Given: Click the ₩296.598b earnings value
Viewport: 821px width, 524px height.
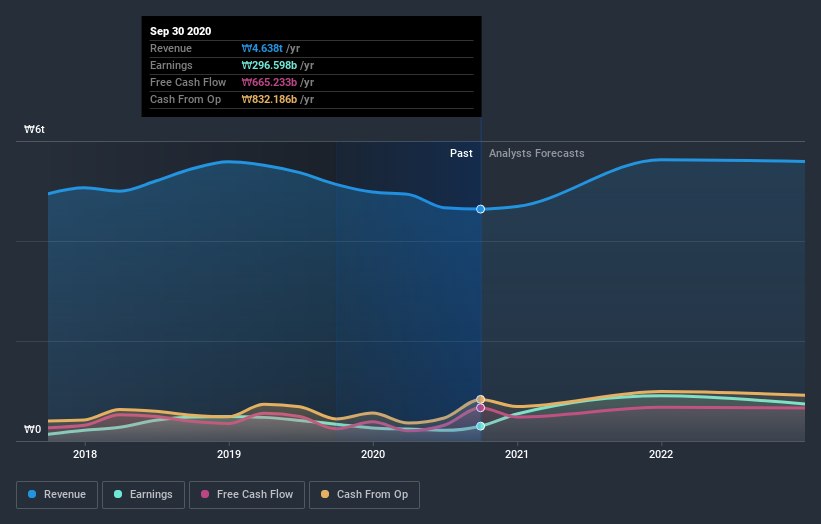Looking at the screenshot, I should pos(269,65).
